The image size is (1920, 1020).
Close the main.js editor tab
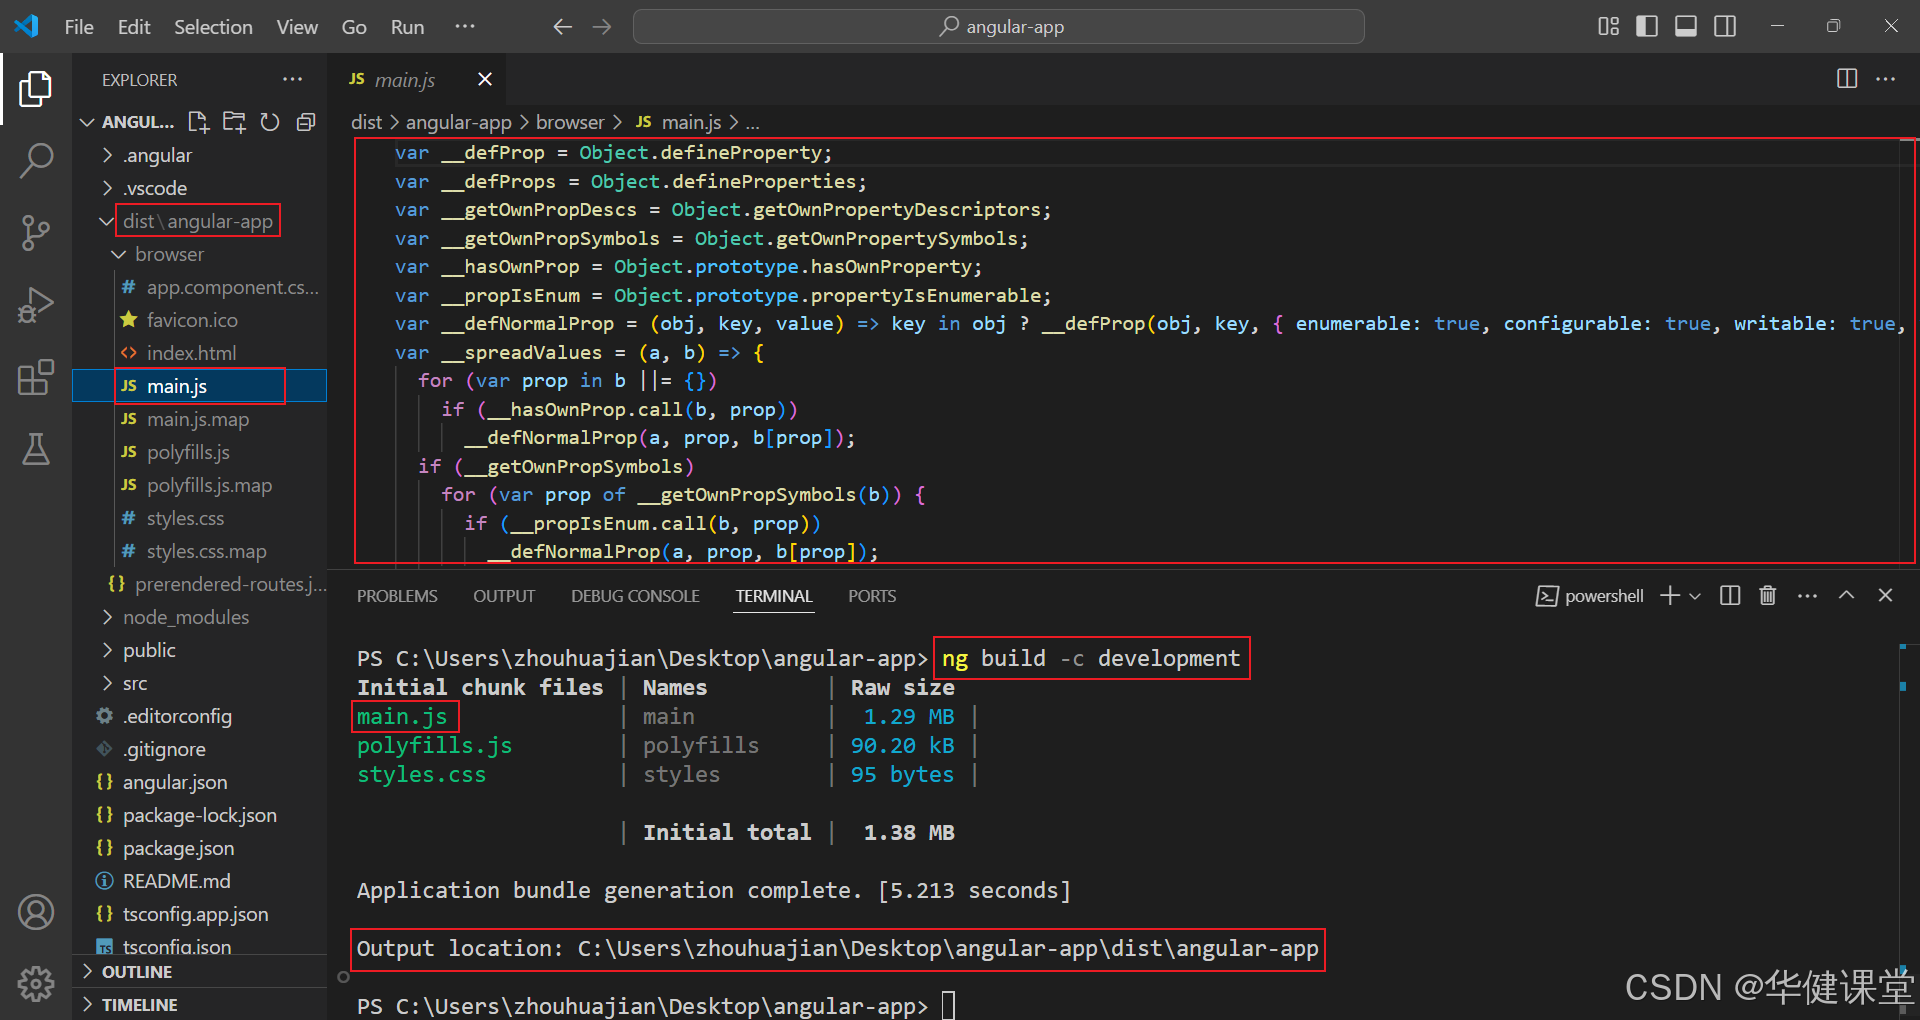coord(485,79)
